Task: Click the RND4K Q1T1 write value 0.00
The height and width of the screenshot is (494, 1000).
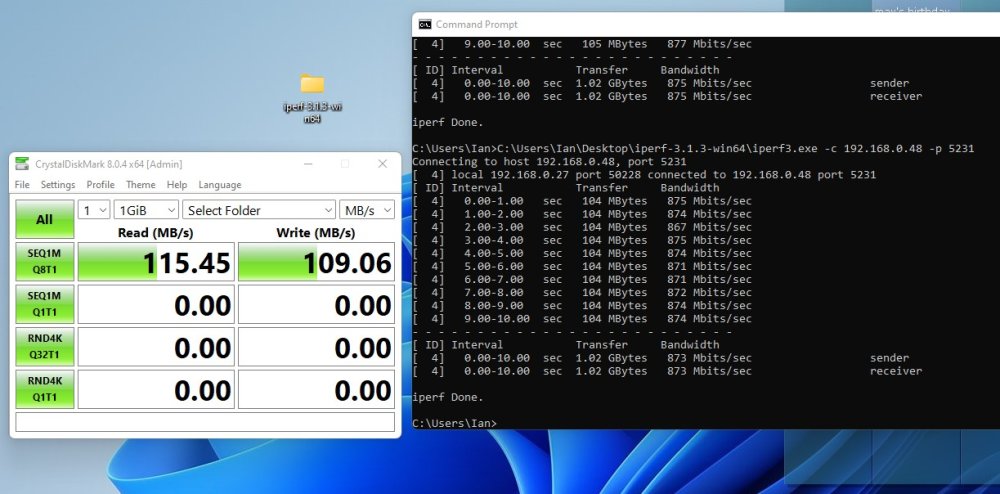Action: point(316,389)
